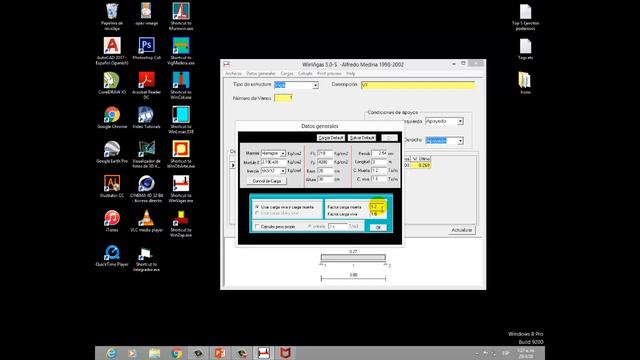Click the Base input field

[325, 171]
